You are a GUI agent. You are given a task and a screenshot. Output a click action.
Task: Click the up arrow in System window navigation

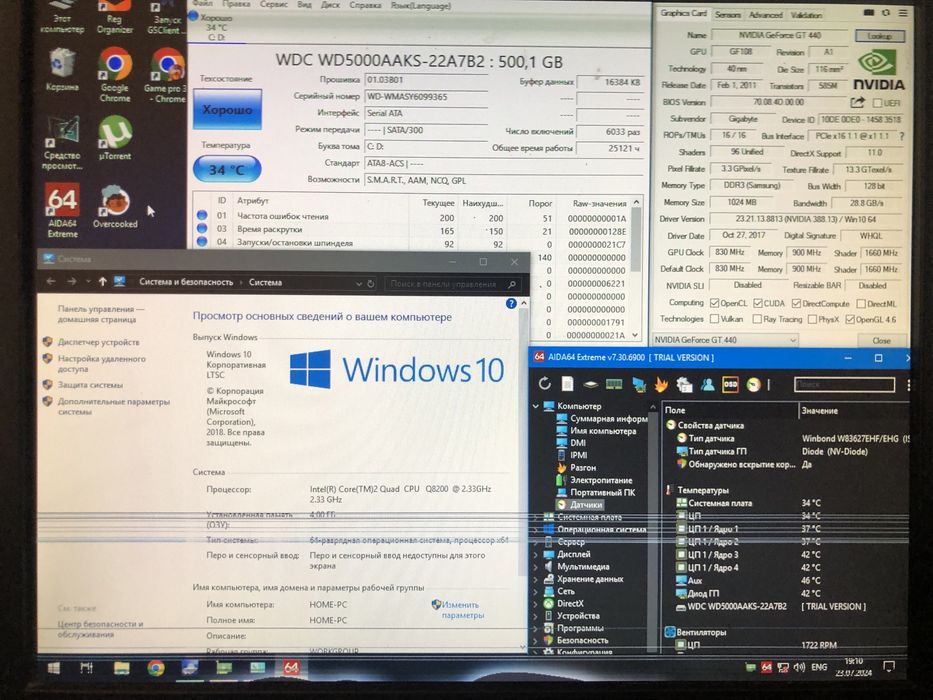tap(102, 282)
